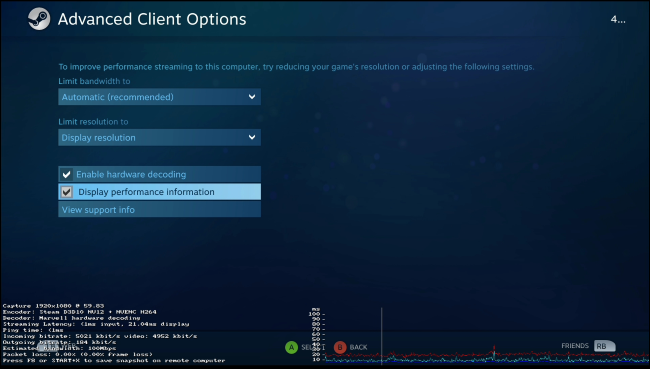
Task: Click the Limit bandwidth to label
Action: [94, 81]
